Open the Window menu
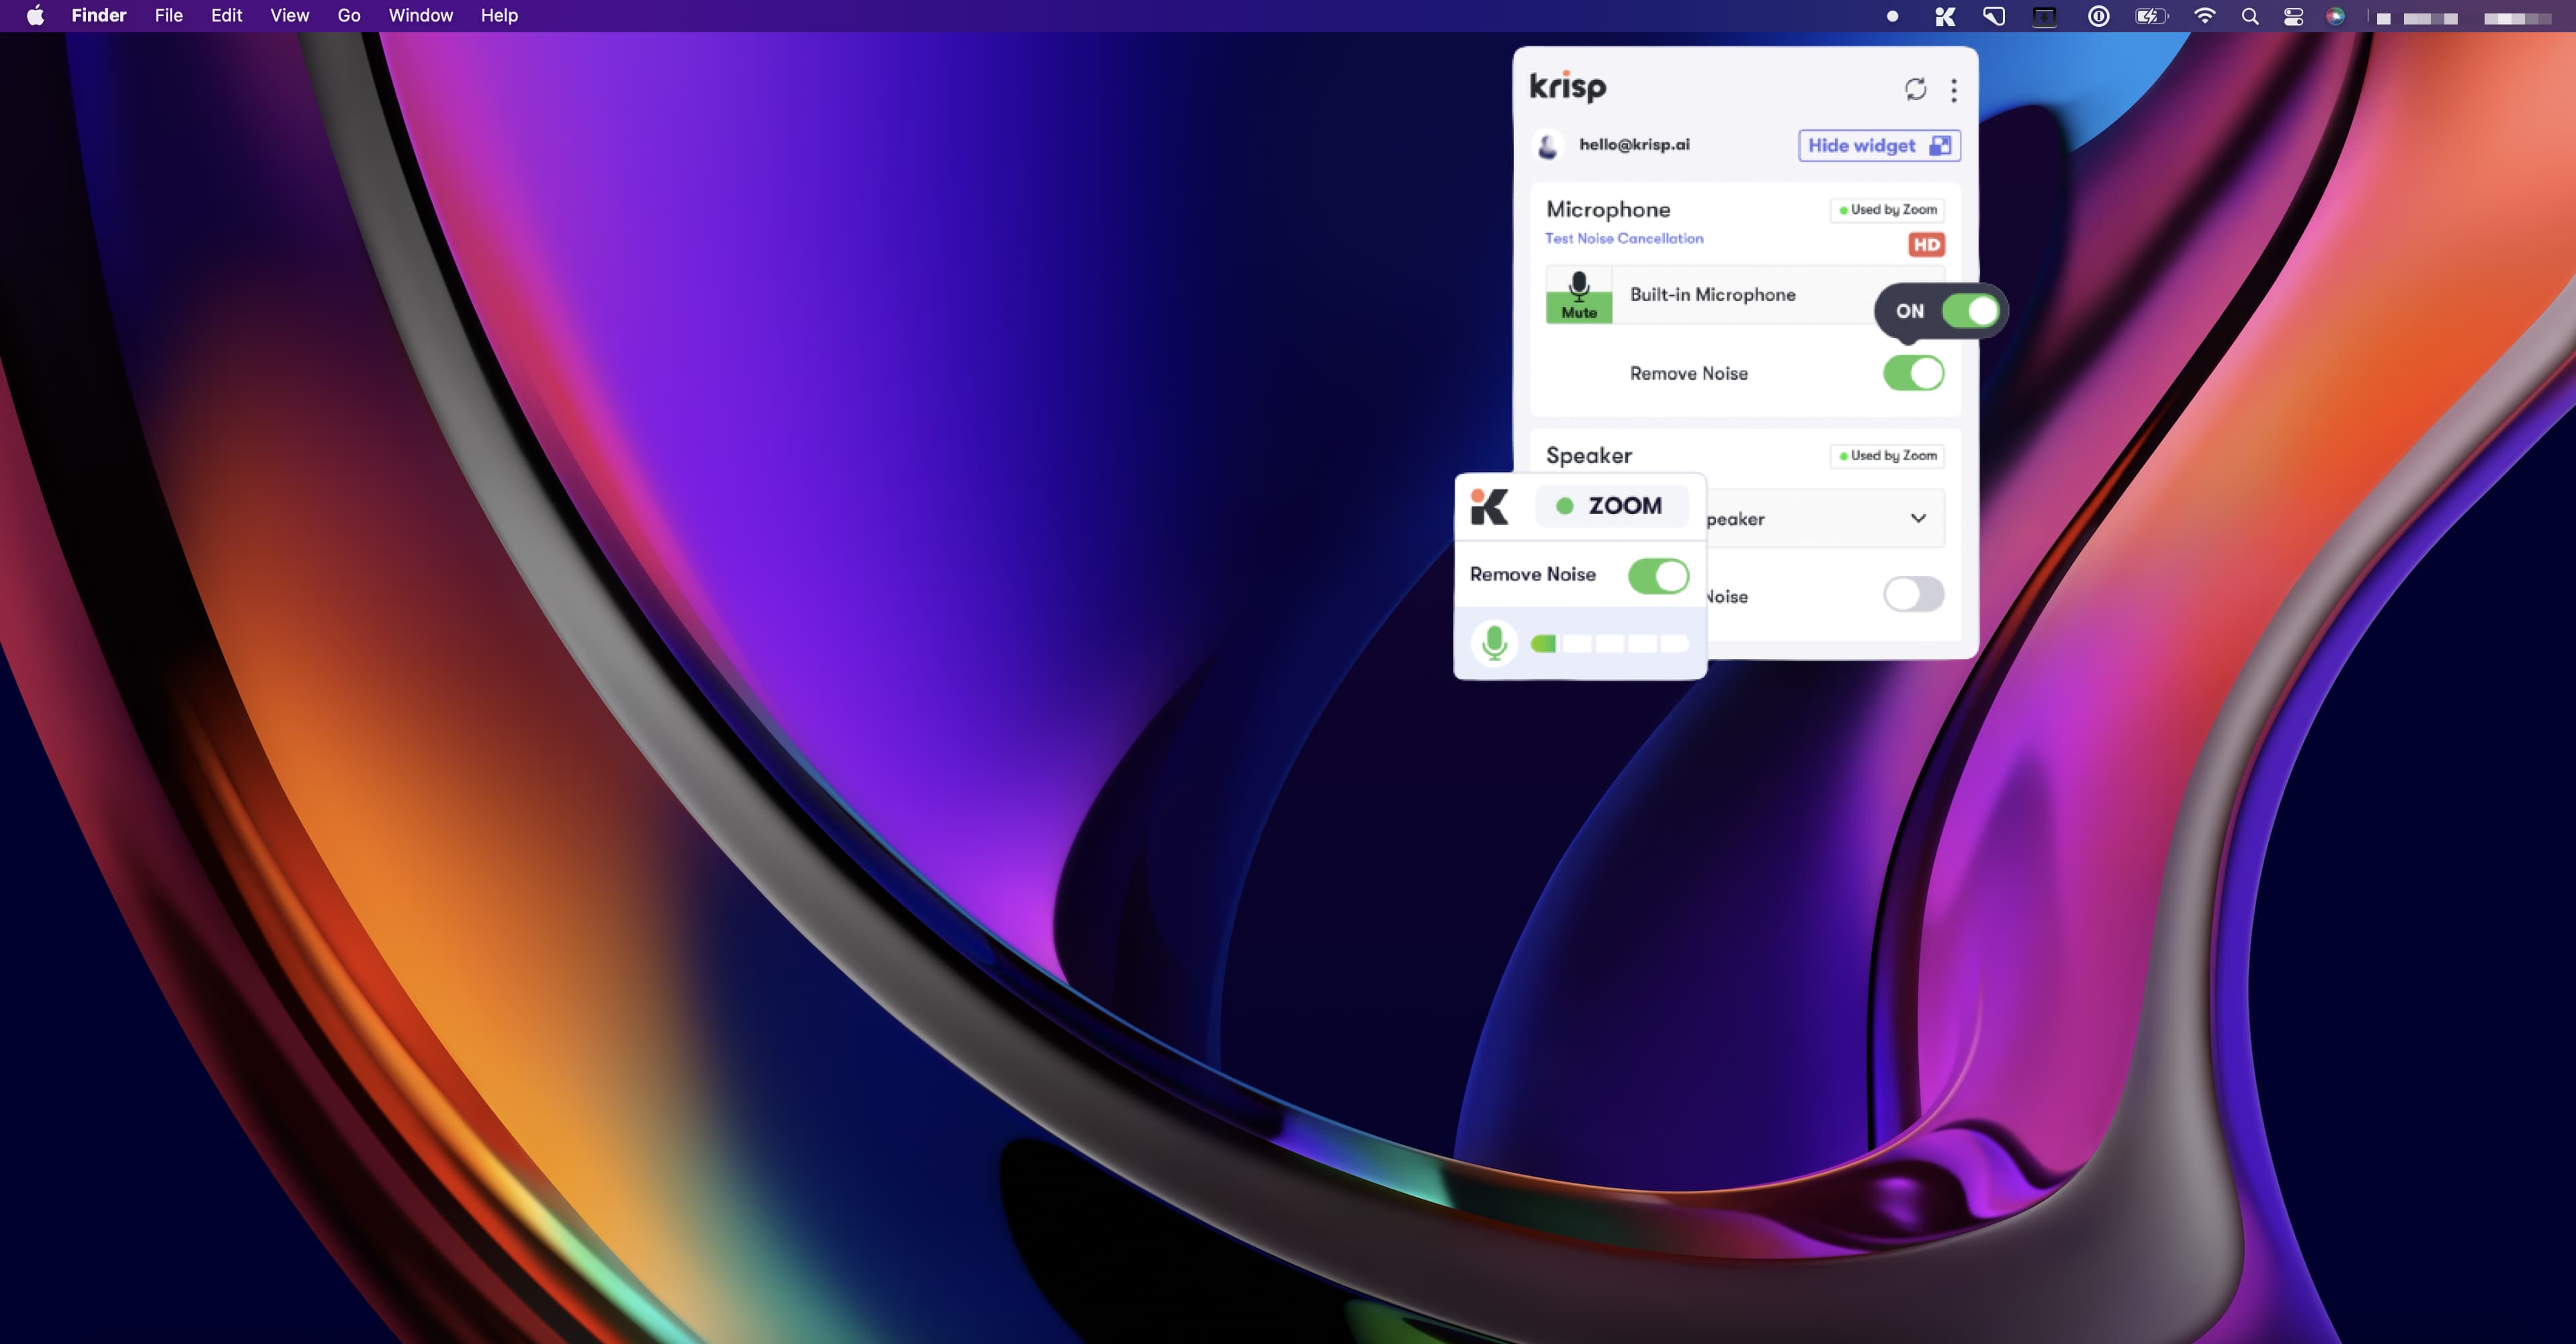 click(420, 16)
